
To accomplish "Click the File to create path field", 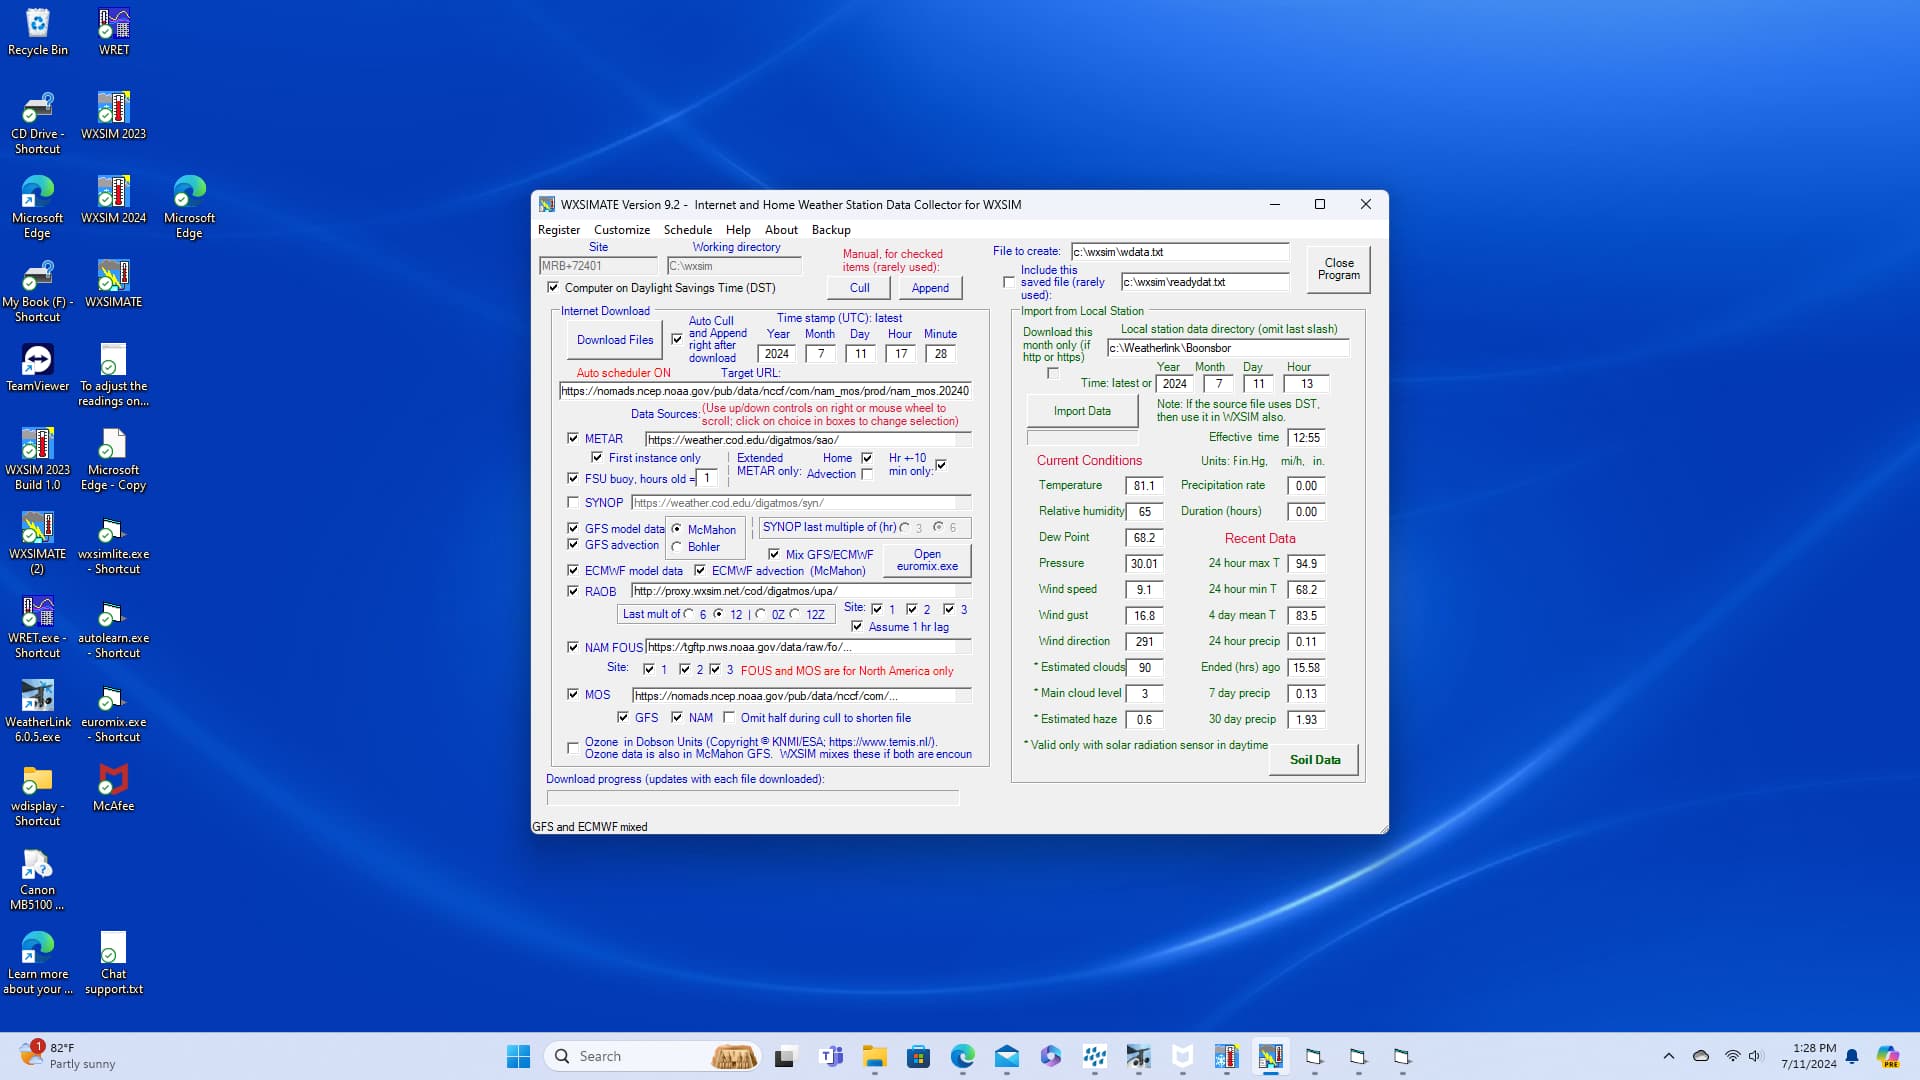I will 1181,252.
